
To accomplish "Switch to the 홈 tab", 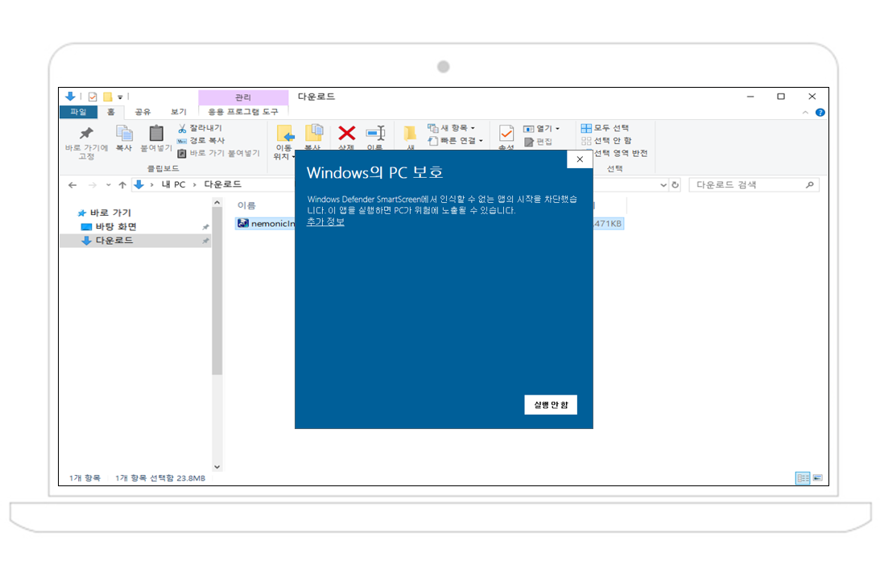I will (x=111, y=112).
